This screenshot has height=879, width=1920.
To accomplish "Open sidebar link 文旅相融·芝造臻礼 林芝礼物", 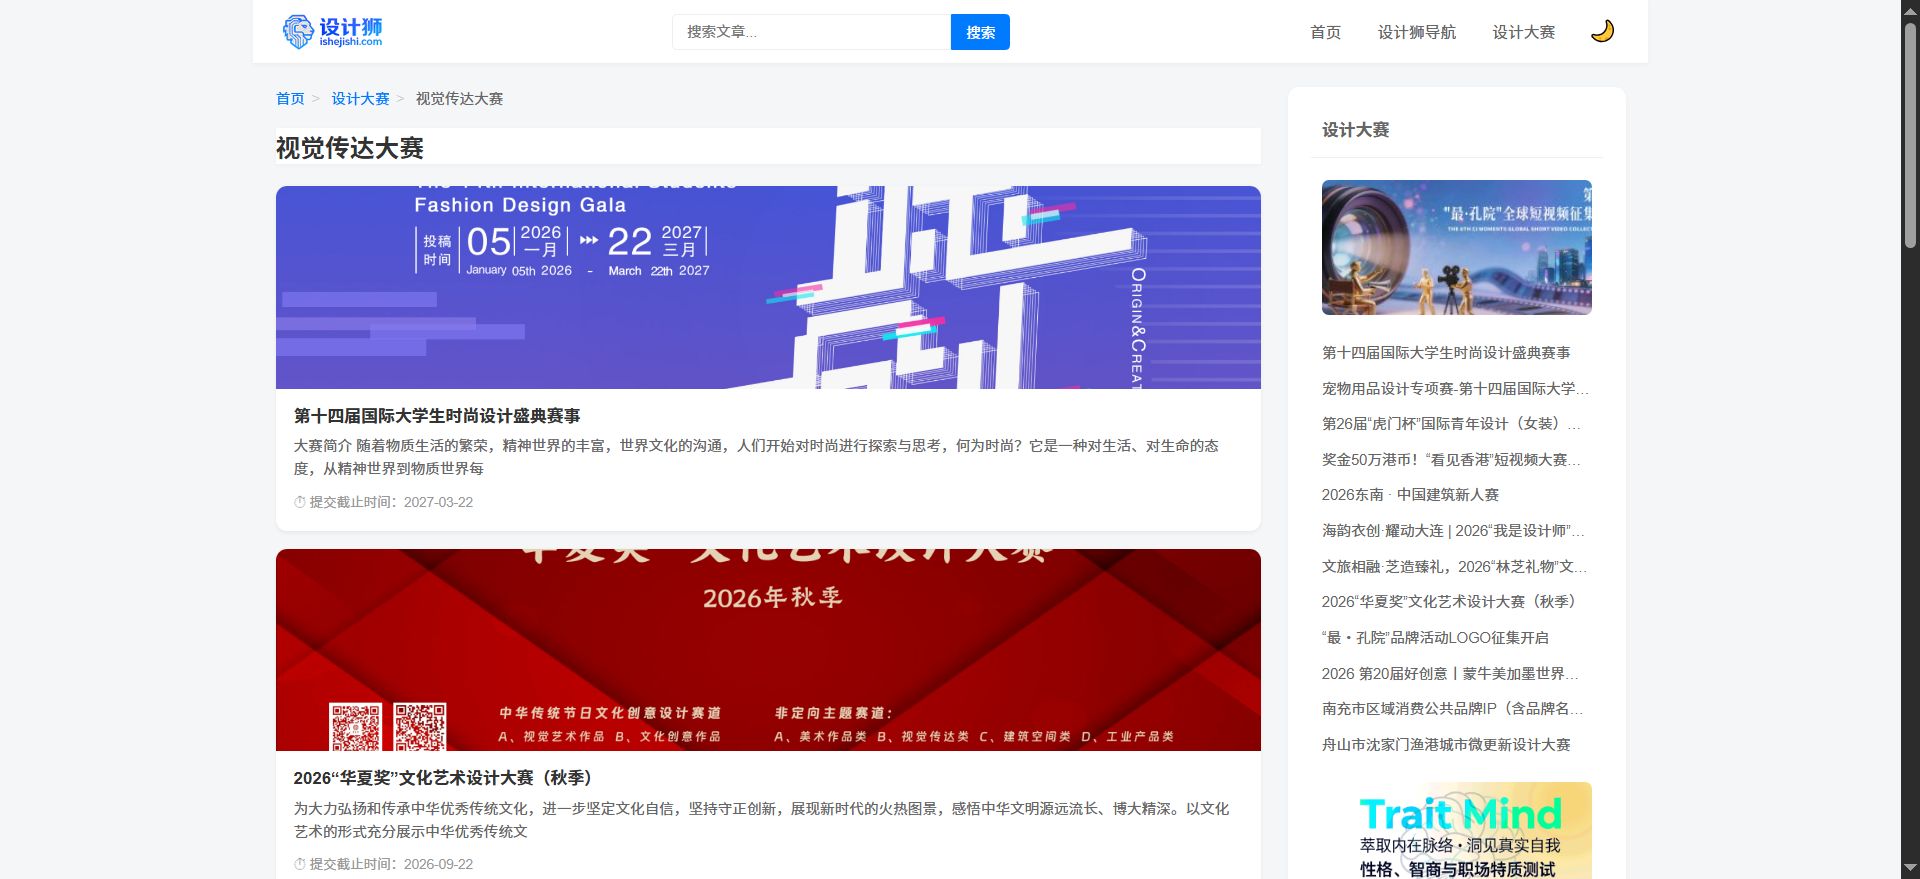I will (1455, 567).
